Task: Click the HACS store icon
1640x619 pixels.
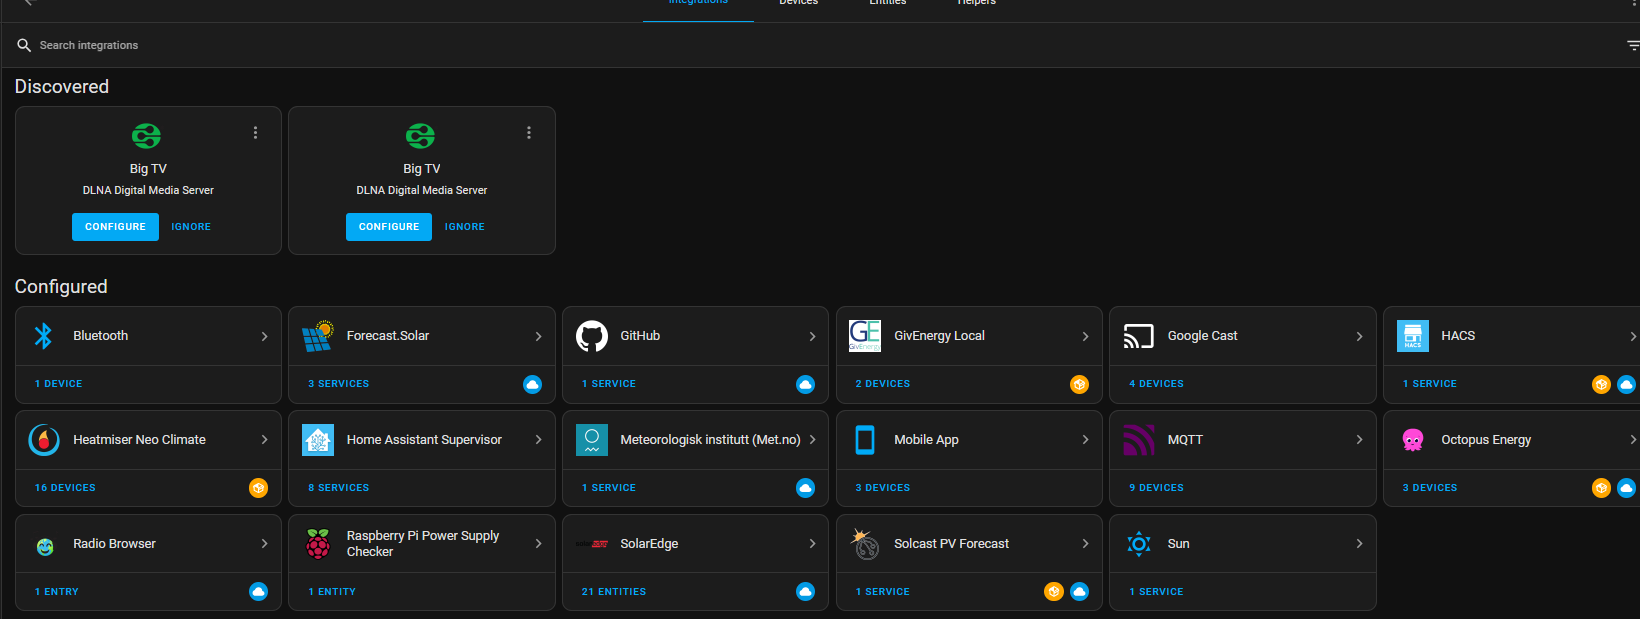Action: pos(1413,336)
